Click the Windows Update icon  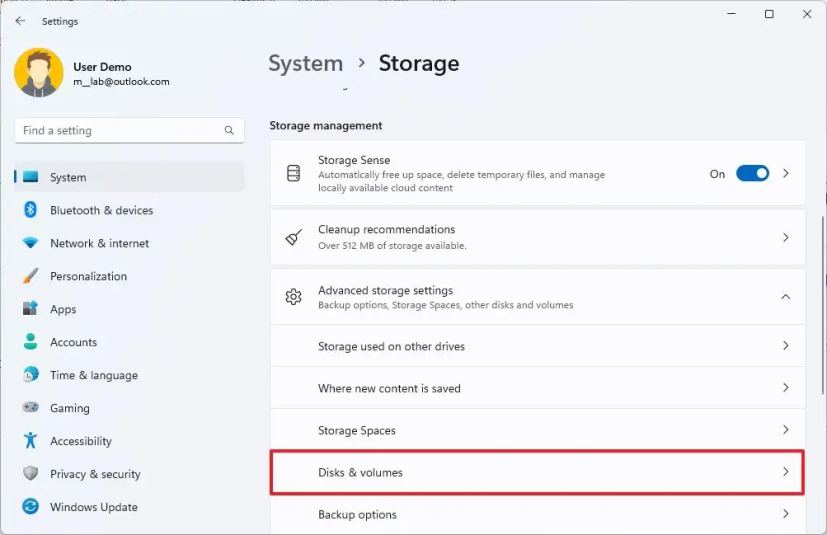(30, 507)
